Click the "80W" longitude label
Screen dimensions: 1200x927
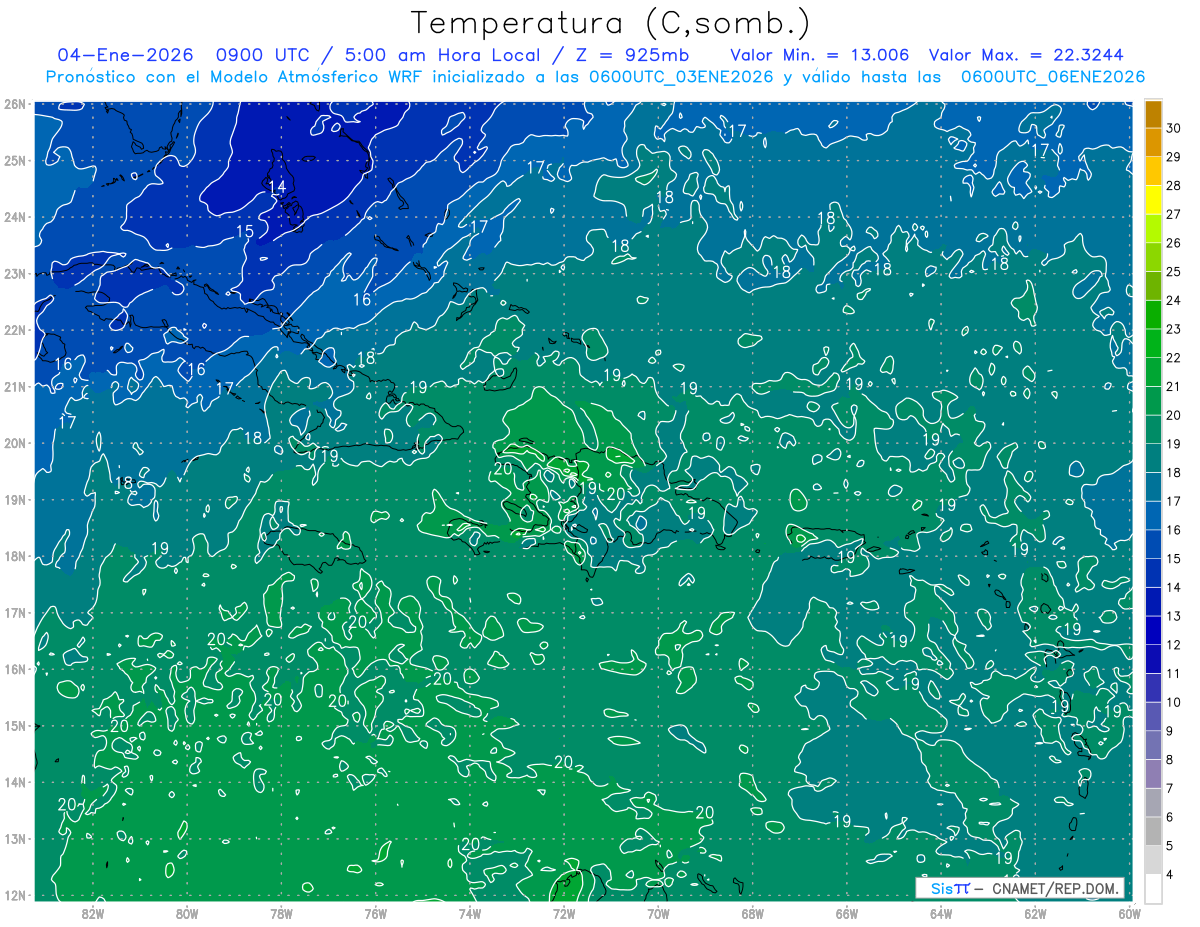(187, 913)
